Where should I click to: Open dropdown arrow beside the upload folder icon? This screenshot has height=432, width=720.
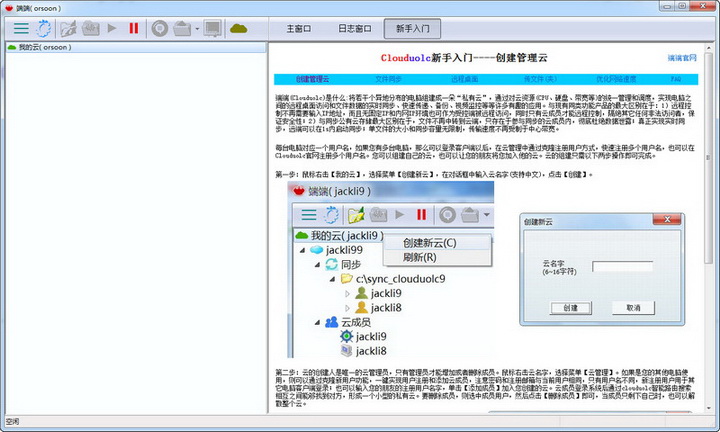(x=197, y=29)
